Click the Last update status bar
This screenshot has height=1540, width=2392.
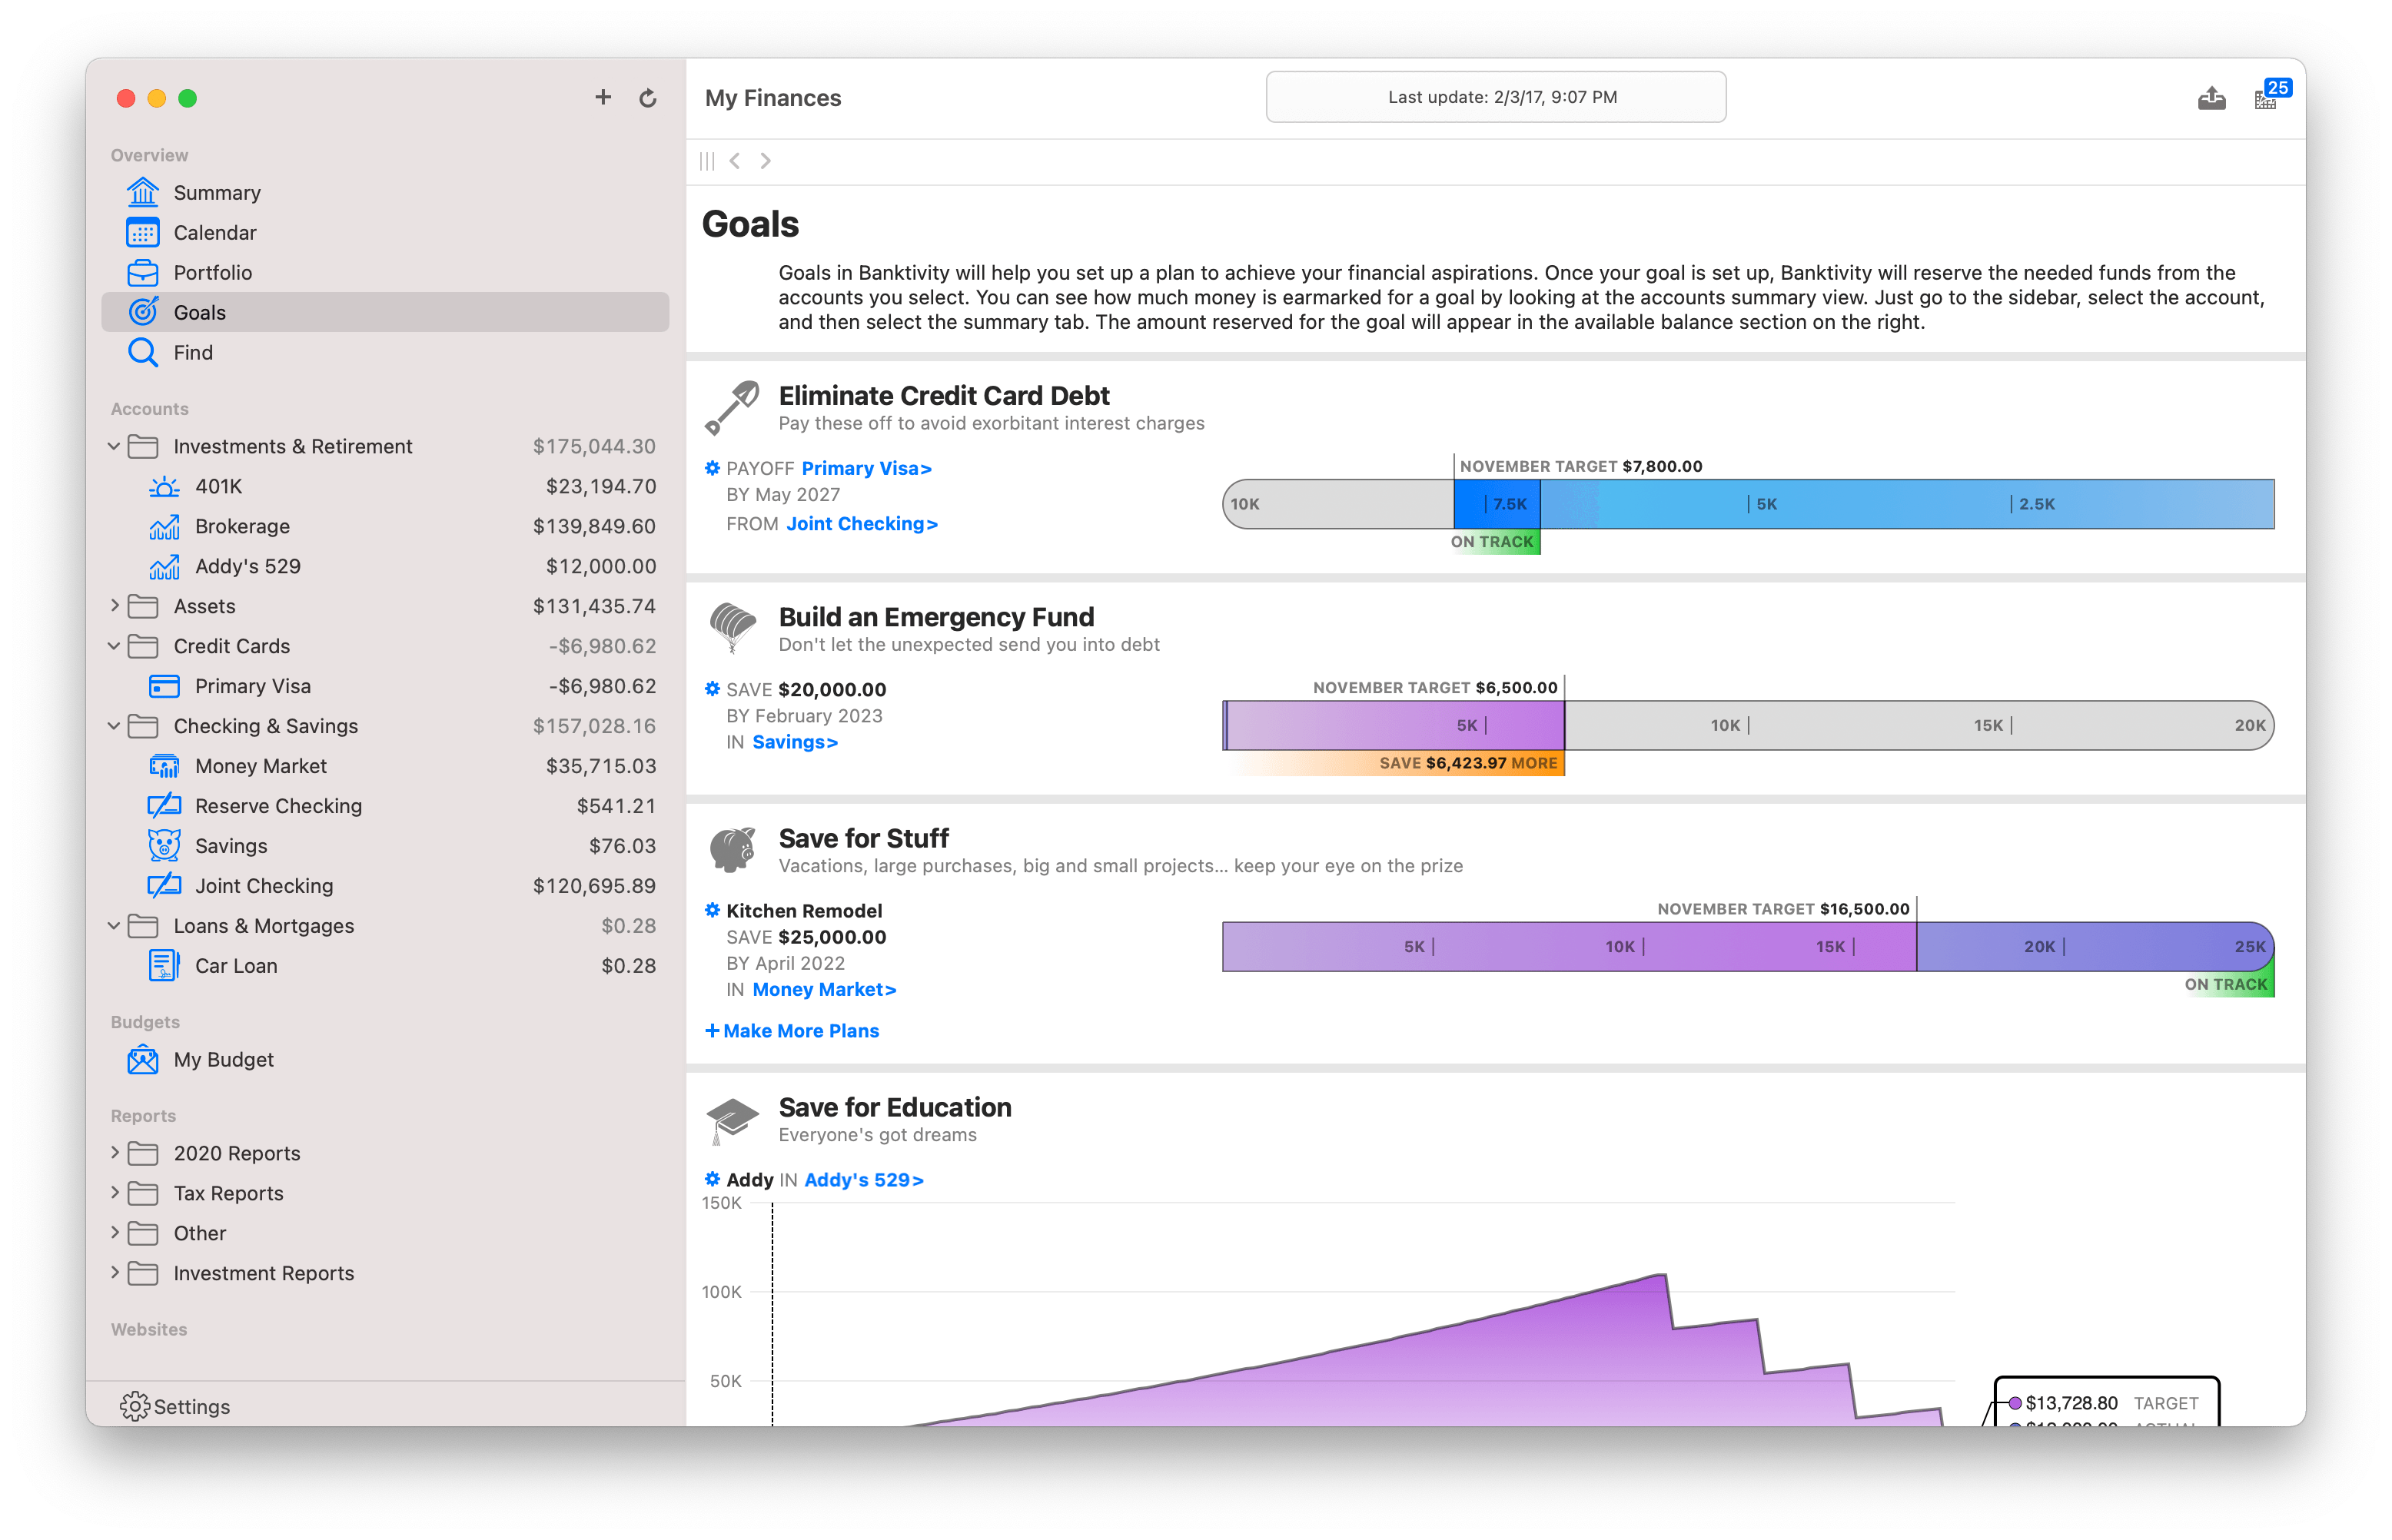[1496, 97]
